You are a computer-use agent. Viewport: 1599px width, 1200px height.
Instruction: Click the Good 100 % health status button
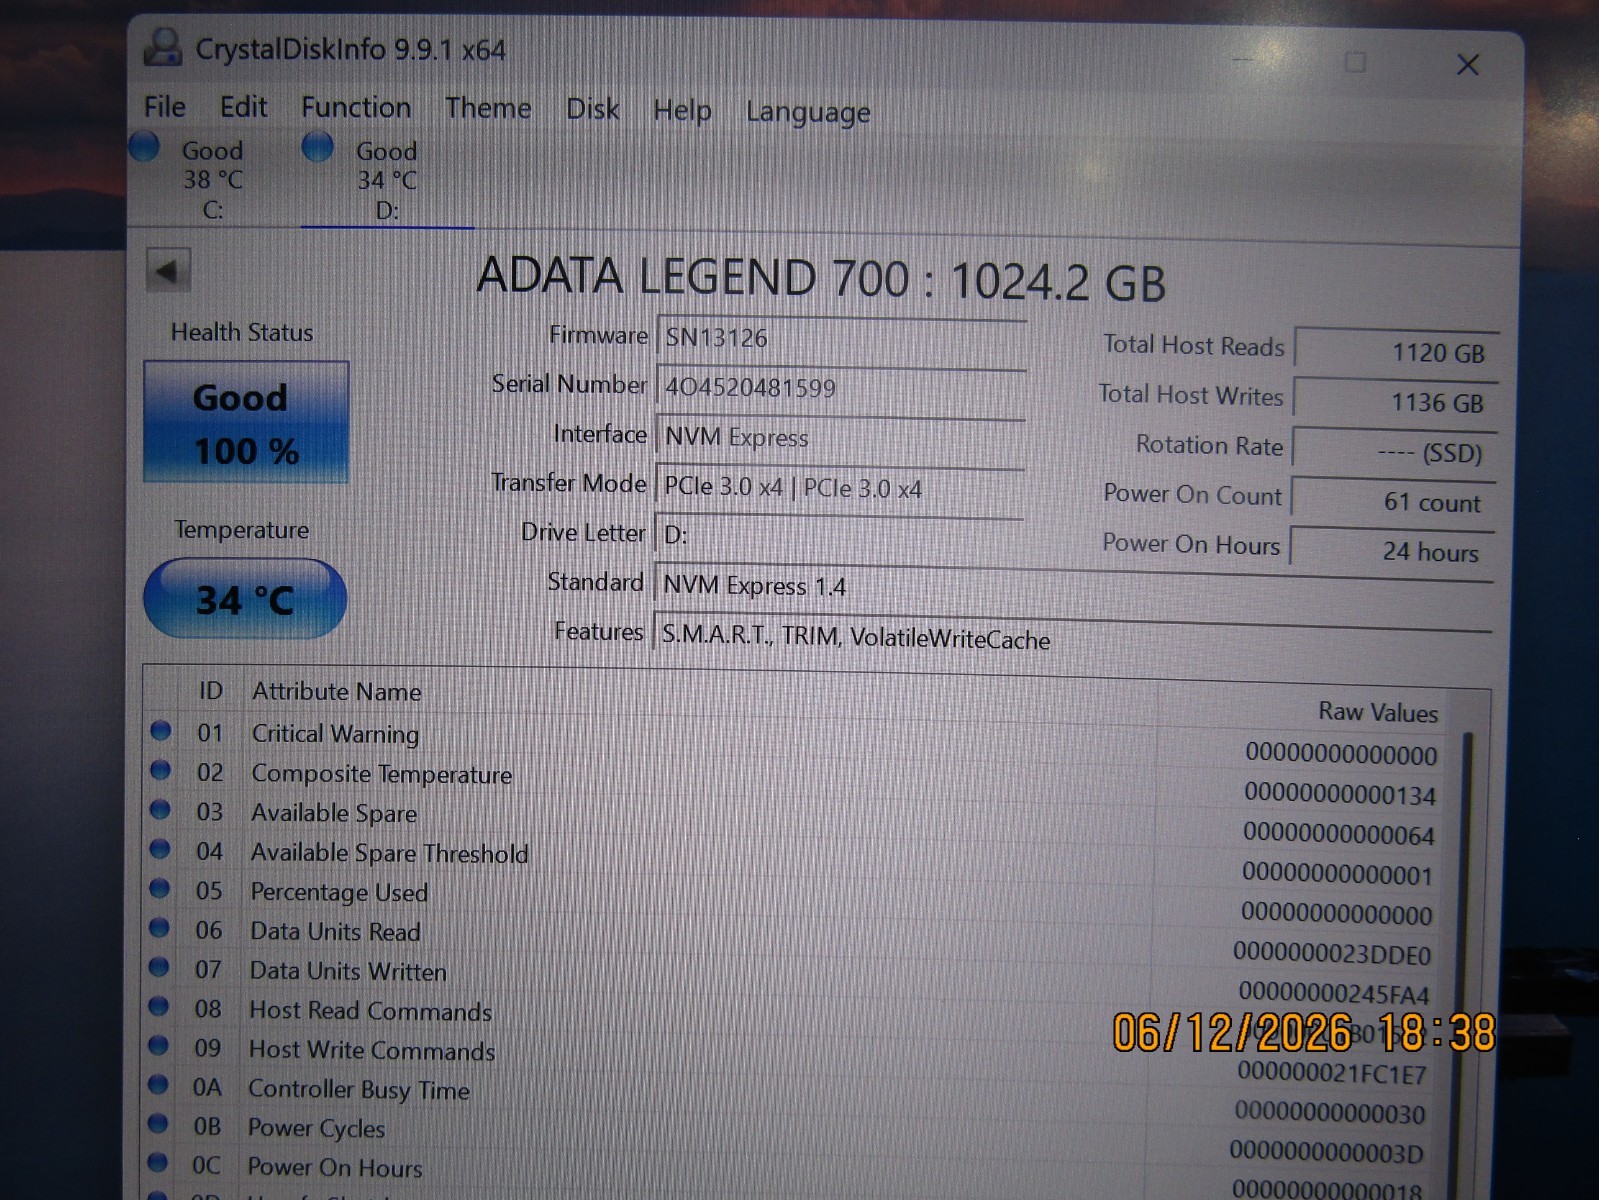pos(246,423)
